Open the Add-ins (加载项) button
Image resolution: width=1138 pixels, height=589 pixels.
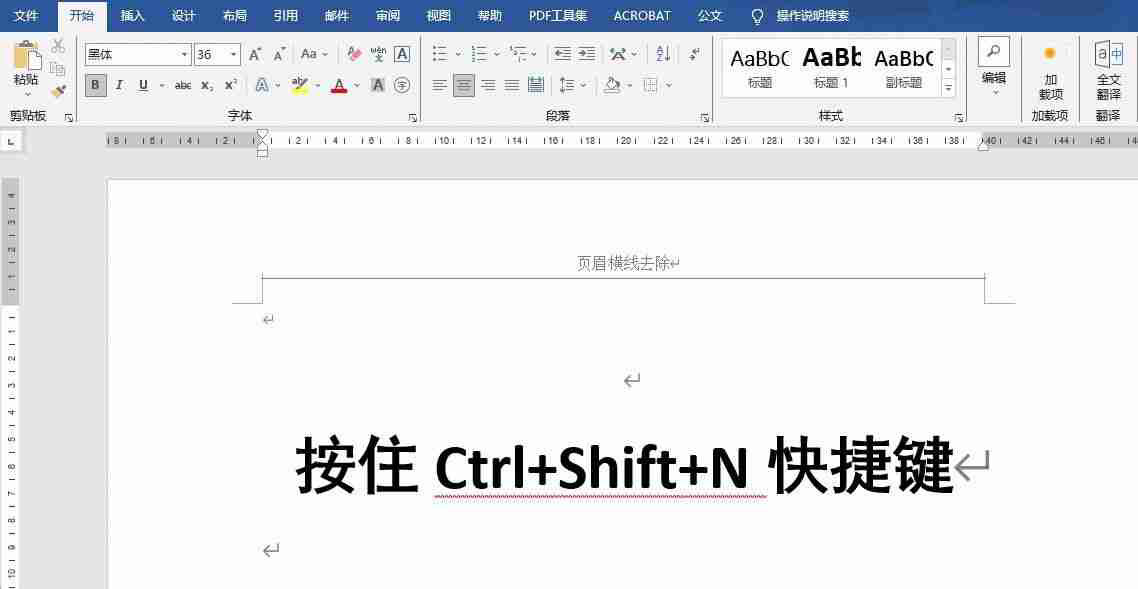click(x=1049, y=75)
